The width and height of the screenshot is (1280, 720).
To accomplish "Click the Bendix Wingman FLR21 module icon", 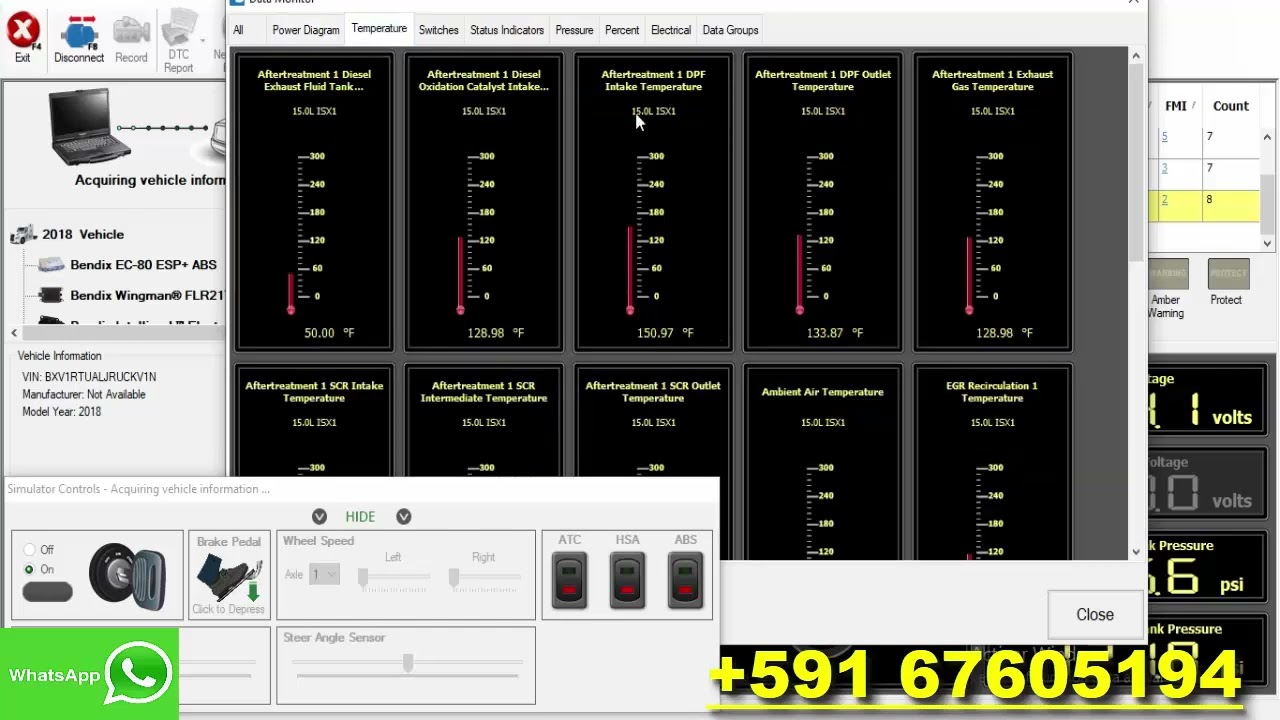I will [x=50, y=295].
